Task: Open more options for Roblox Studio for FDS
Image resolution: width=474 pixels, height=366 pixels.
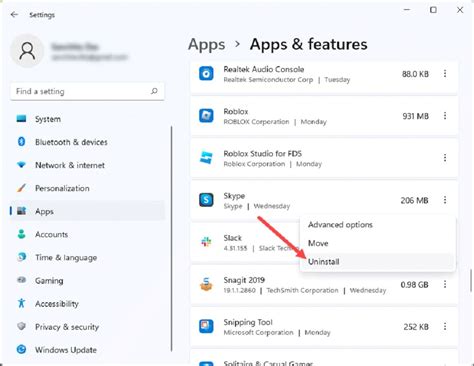Action: tap(445, 158)
